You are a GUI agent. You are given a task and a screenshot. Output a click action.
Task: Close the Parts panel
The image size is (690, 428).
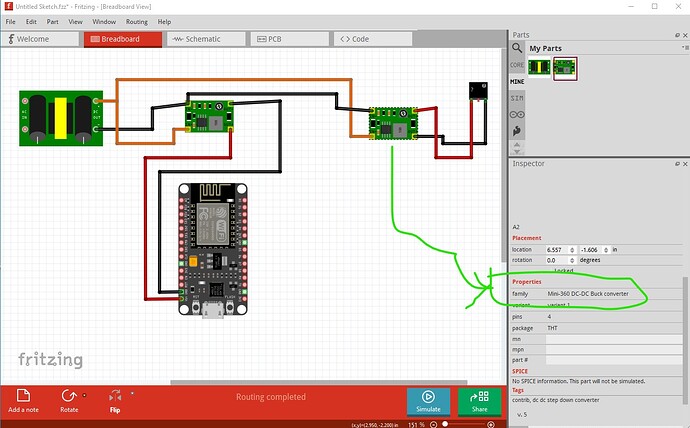coord(685,35)
